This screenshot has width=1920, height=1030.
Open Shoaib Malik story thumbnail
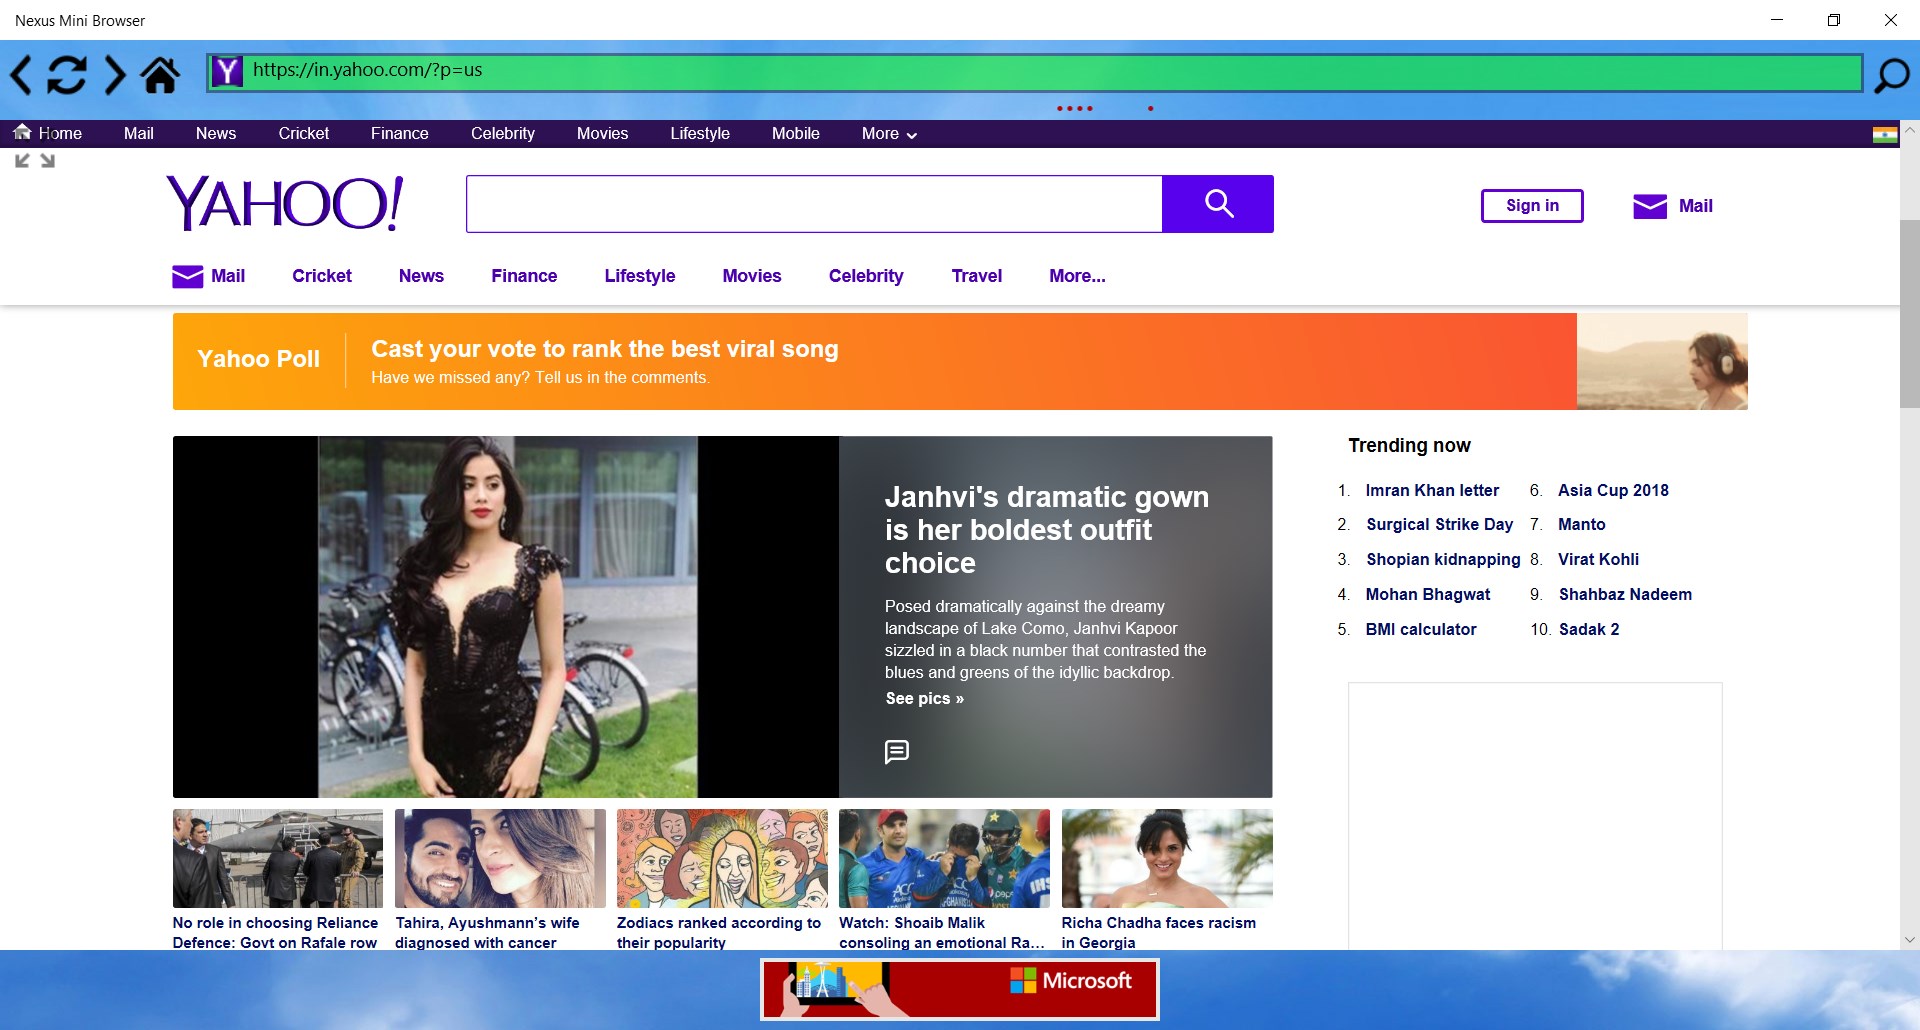click(x=944, y=858)
